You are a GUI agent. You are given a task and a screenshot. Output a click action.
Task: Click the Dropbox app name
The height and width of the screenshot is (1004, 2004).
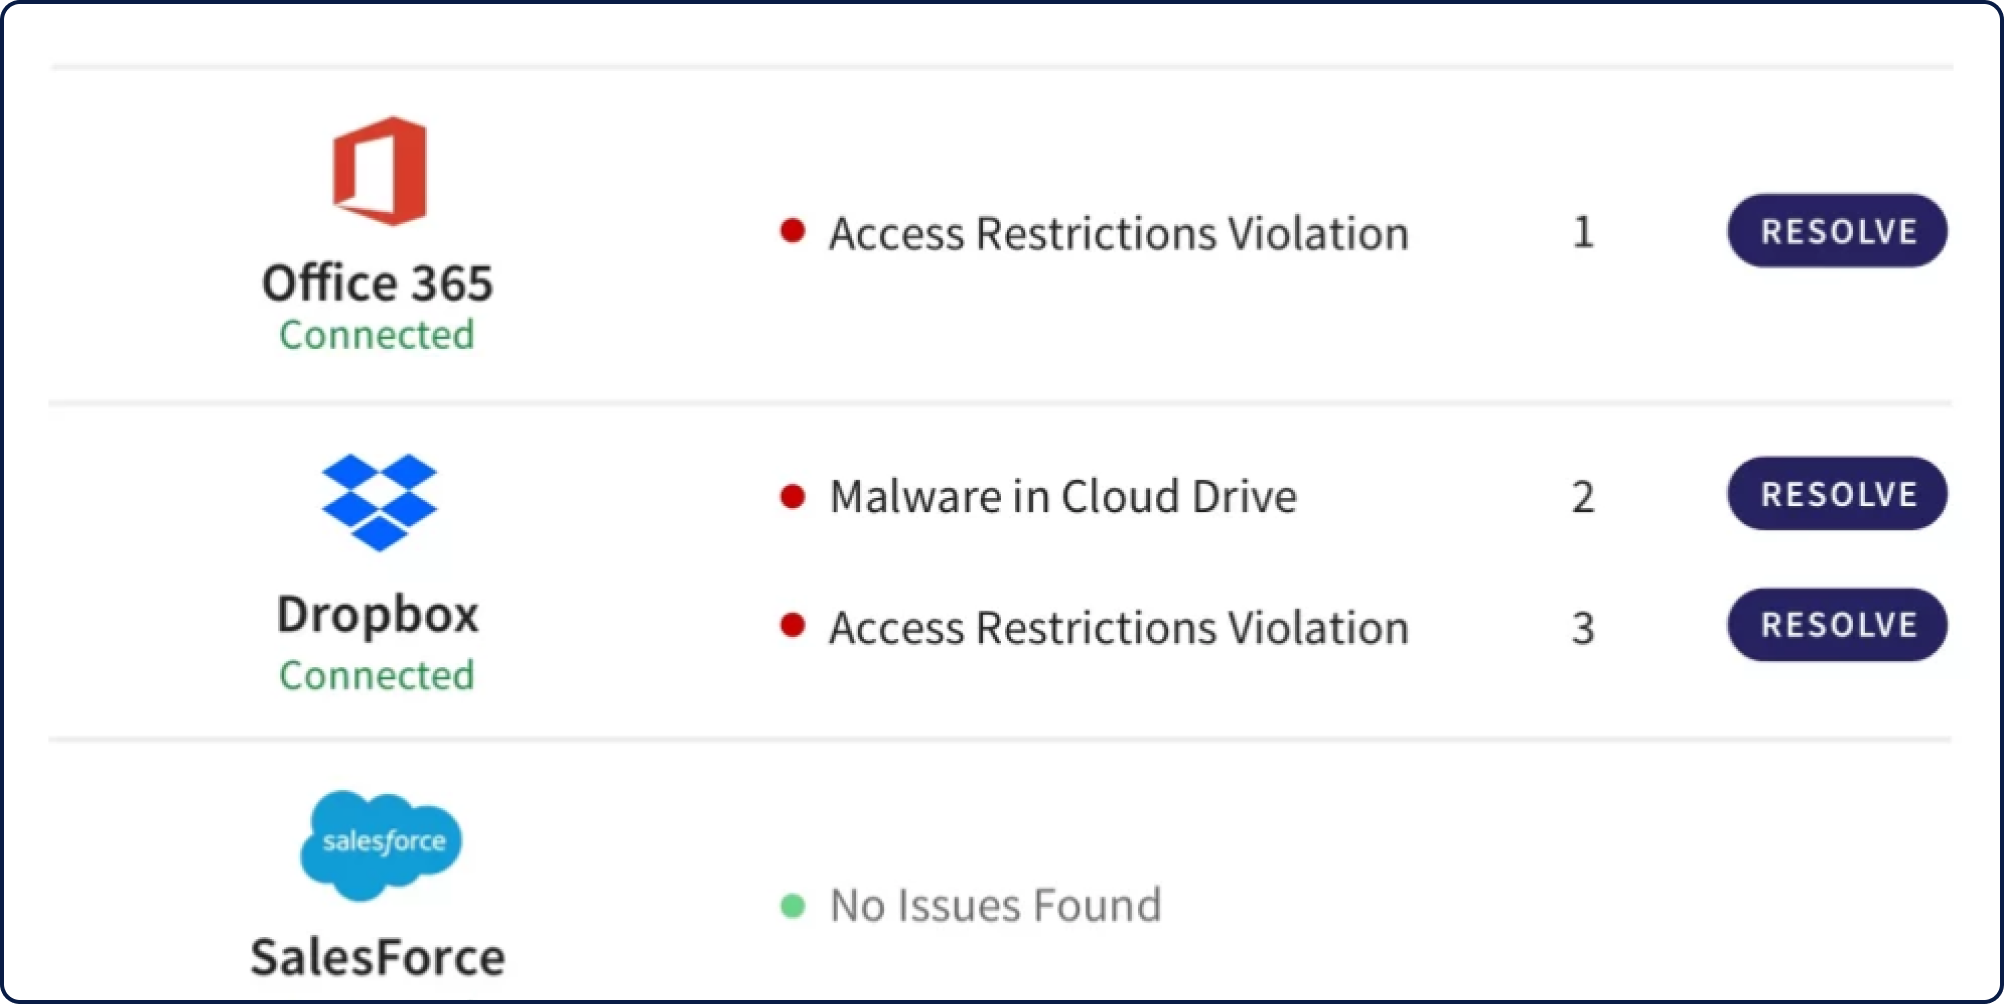[x=378, y=615]
